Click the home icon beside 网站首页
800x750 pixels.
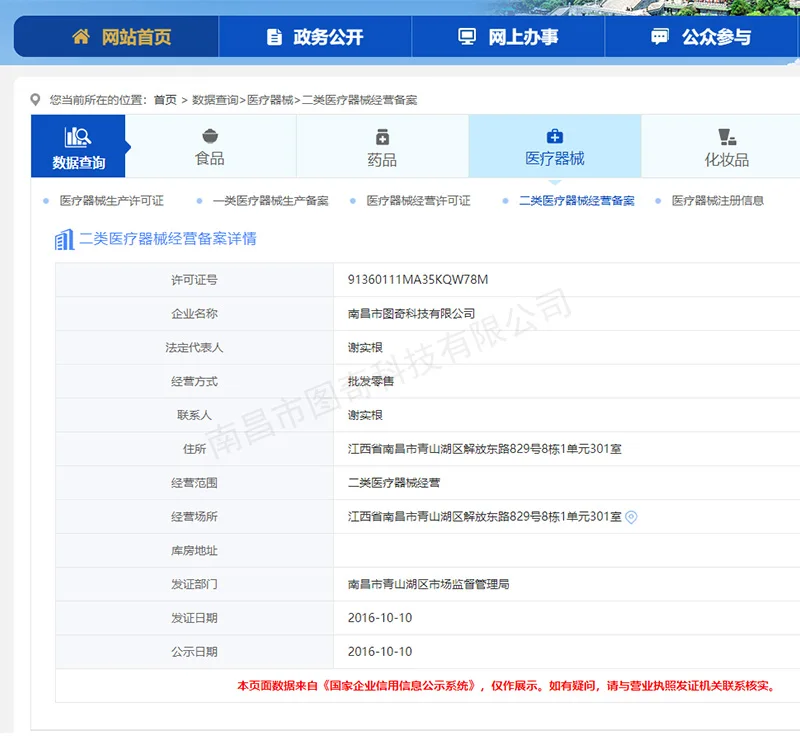[x=81, y=37]
